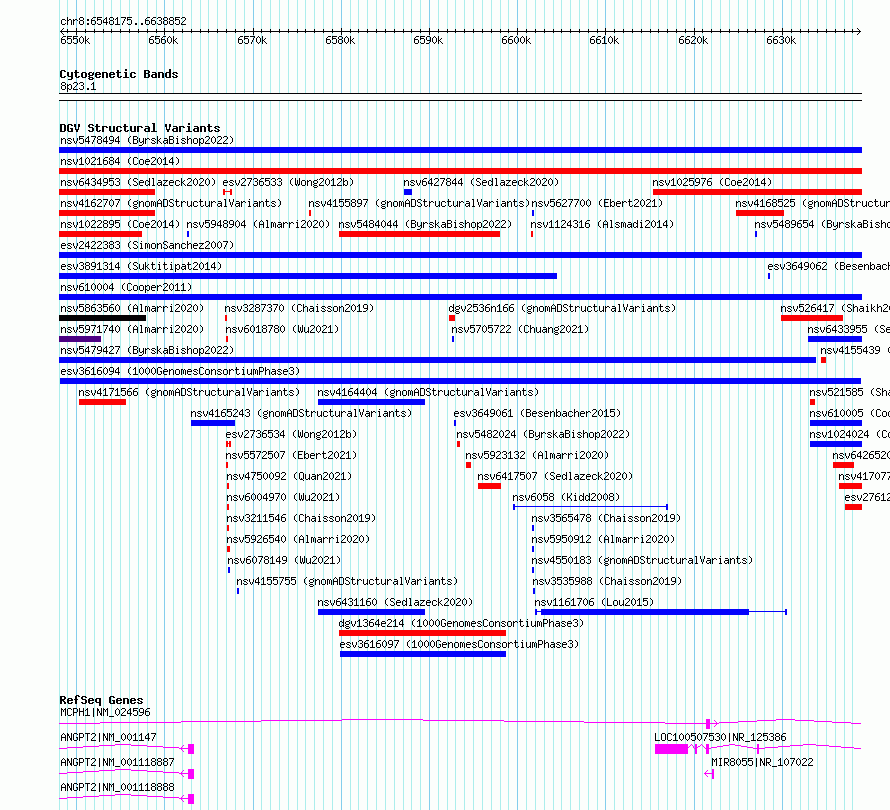Open nsv4550183 gnomAD variant label
This screenshot has height=810, width=890.
[643, 560]
